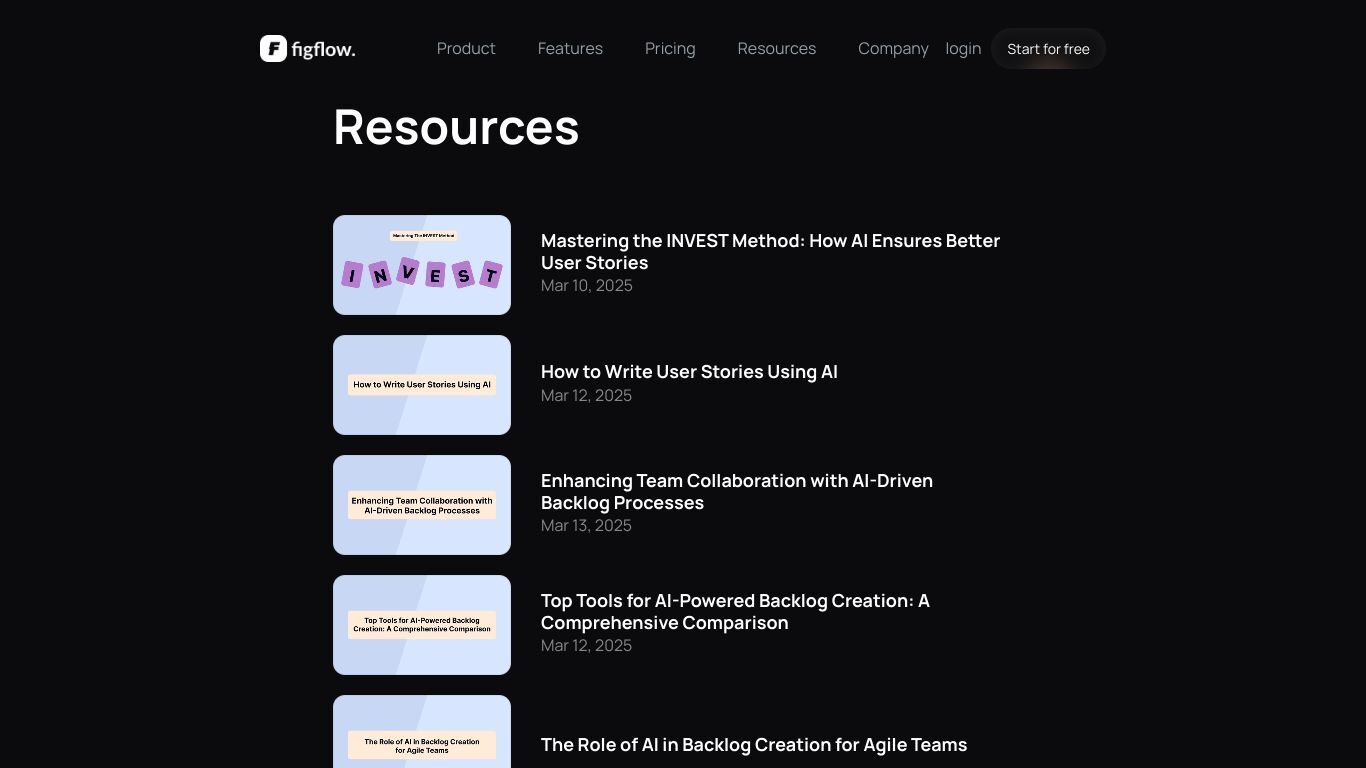Open the Enhancing Team Collaboration thumbnail
The height and width of the screenshot is (768, 1366).
[422, 505]
